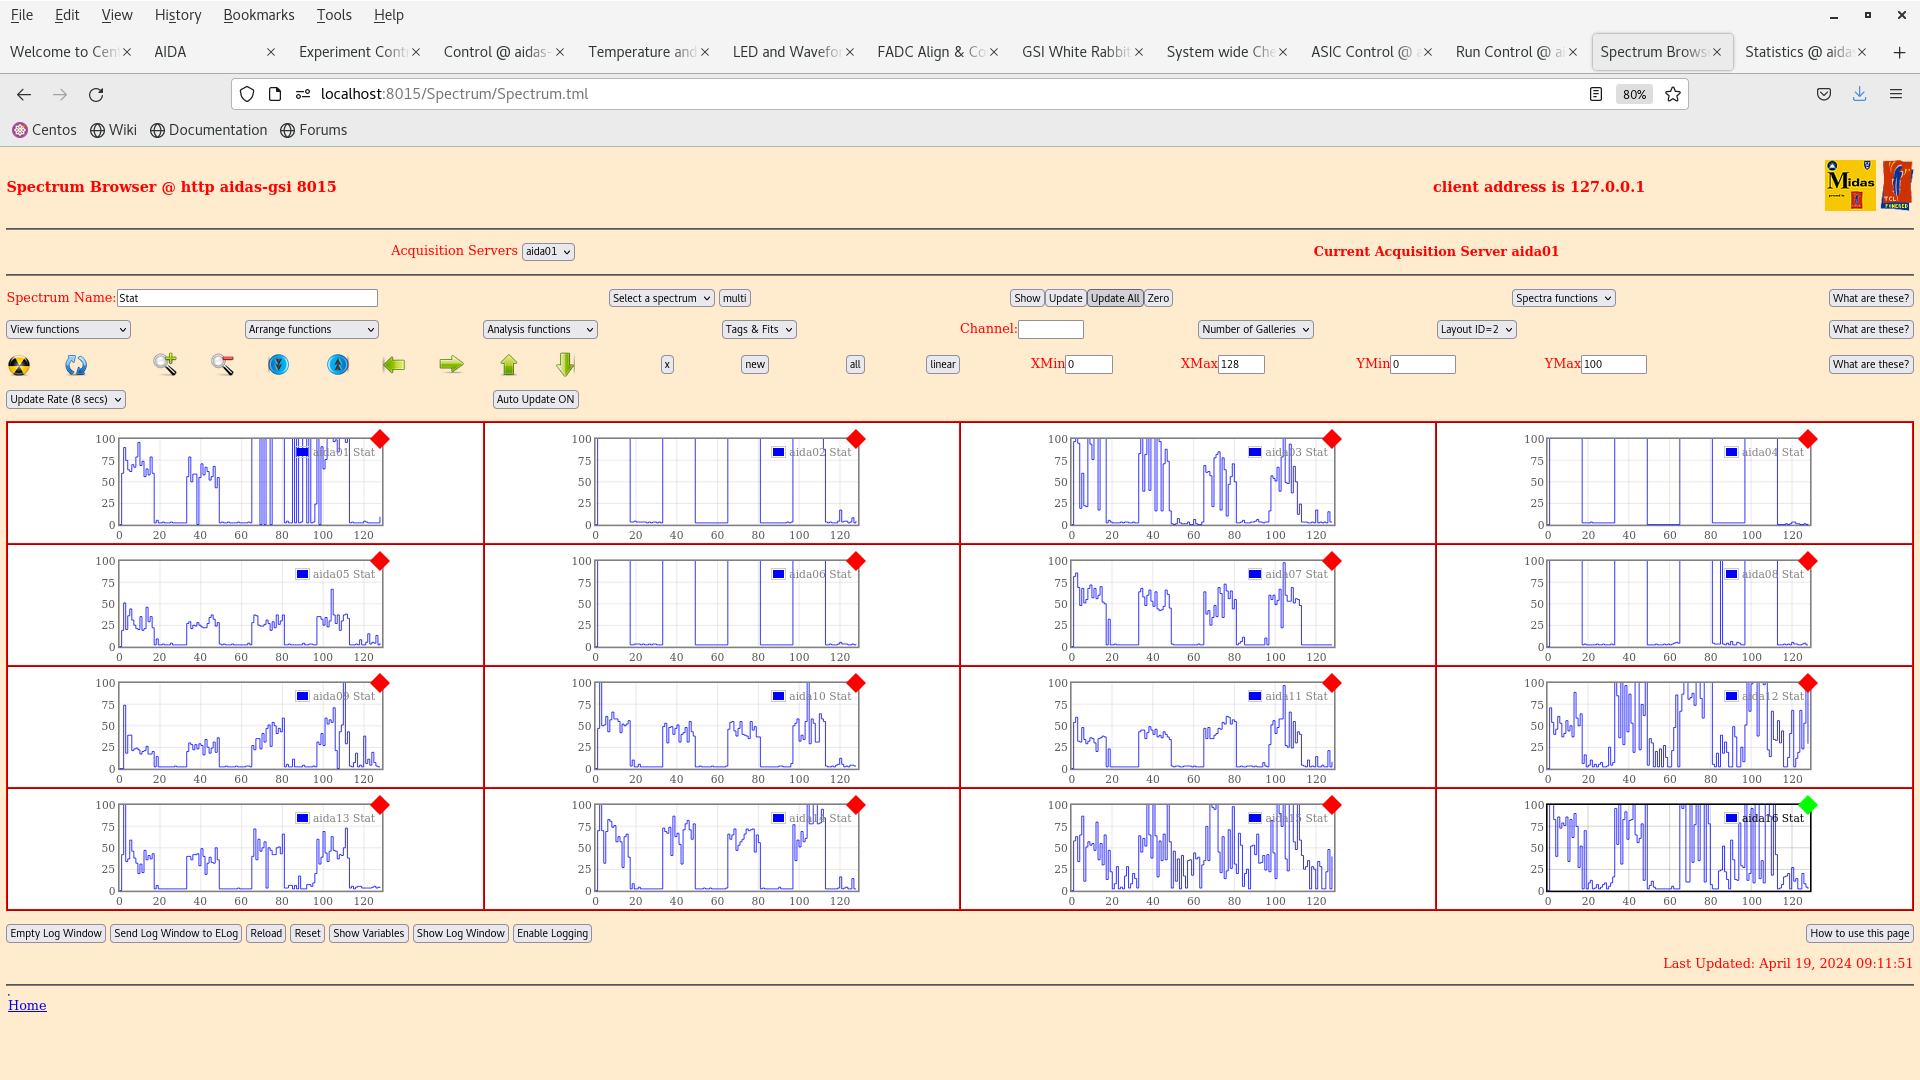Click the Tcl logo beside Midas

(x=1897, y=185)
